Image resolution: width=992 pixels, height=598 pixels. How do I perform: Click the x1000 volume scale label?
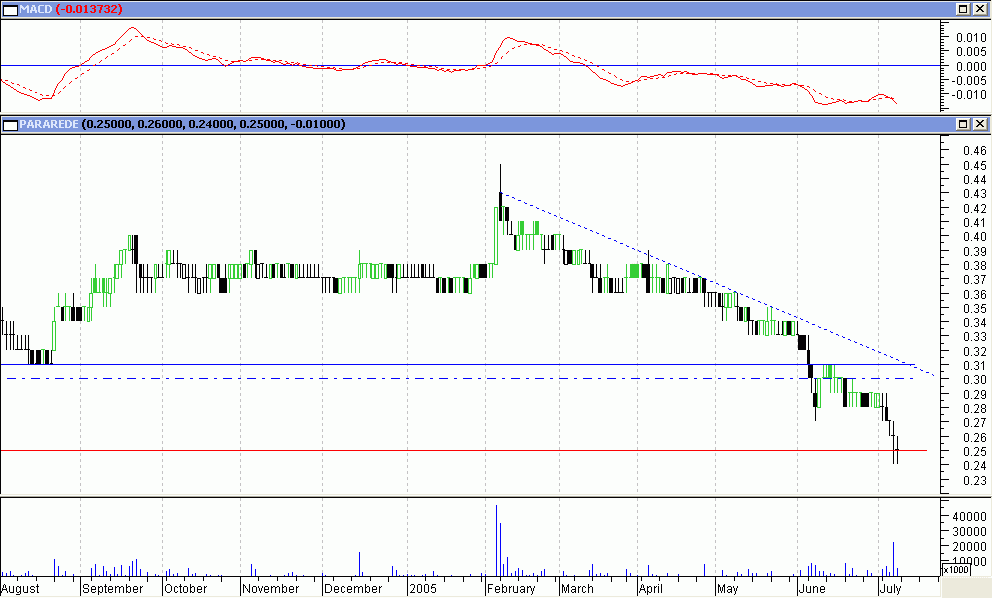click(955, 570)
